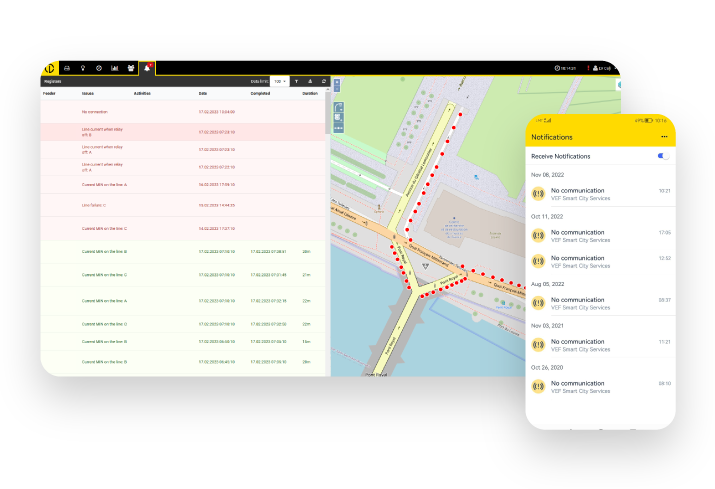Screen dimensions: 715x489
Task: Click the filter icon in registers toolbar
Action: [297, 81]
